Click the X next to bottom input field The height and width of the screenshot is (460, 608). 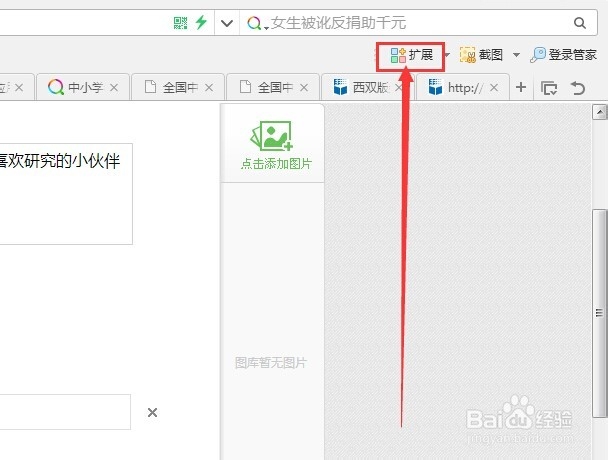pos(152,412)
